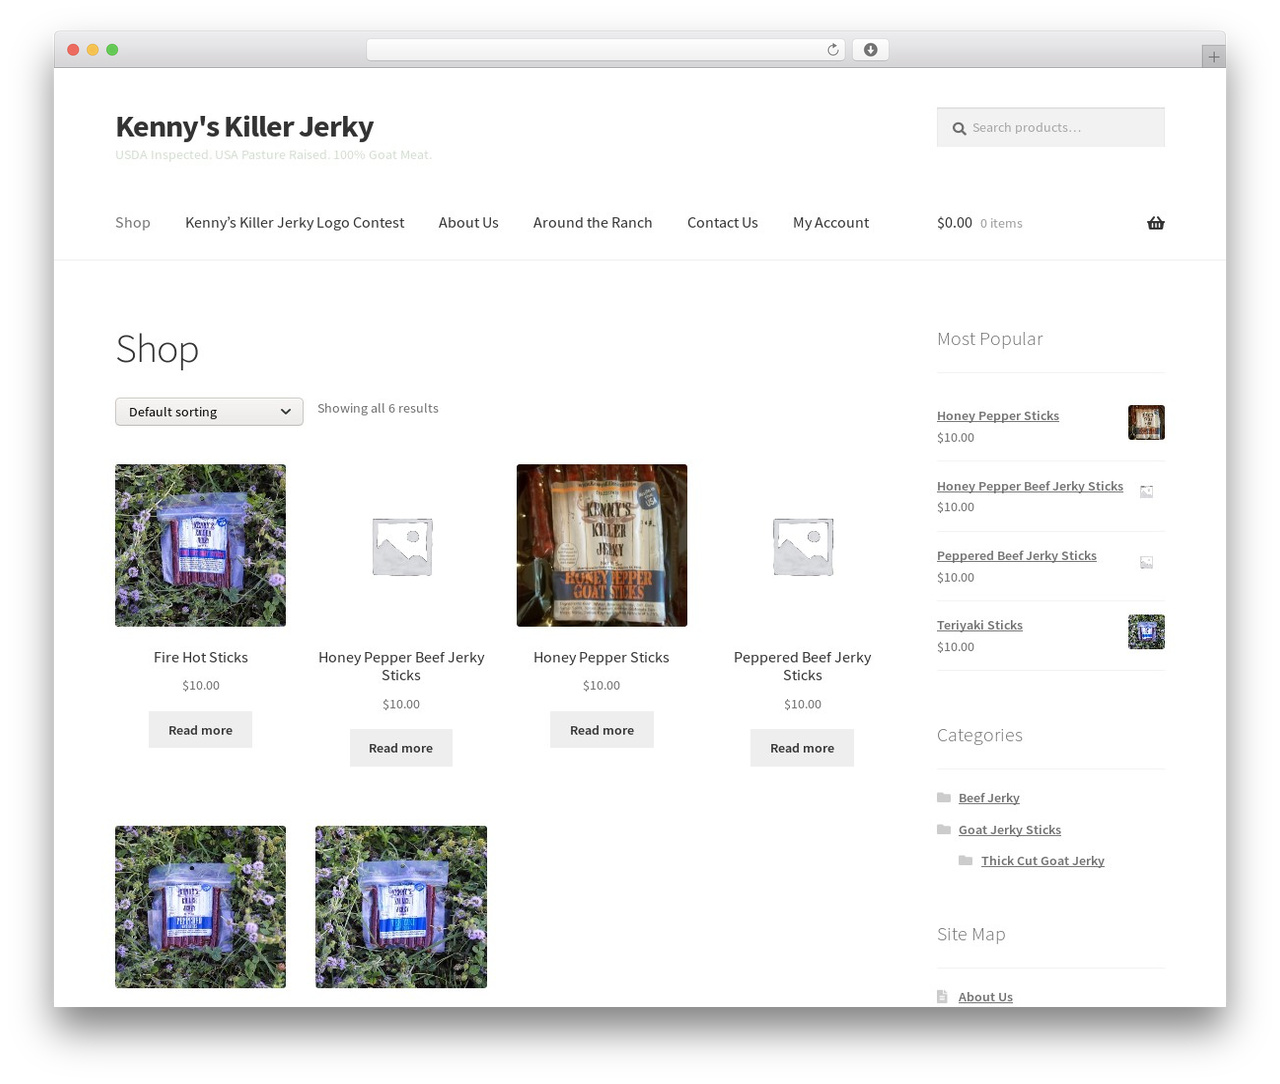Open Honey Pepper Sticks sidebar thumbnail
The height and width of the screenshot is (1084, 1280).
pos(1146,422)
